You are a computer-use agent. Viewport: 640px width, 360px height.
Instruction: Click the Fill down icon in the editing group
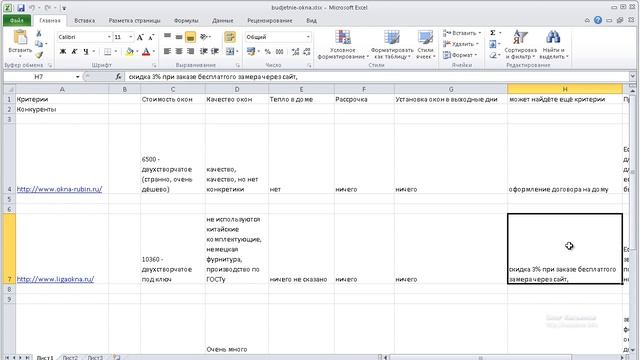click(x=493, y=44)
